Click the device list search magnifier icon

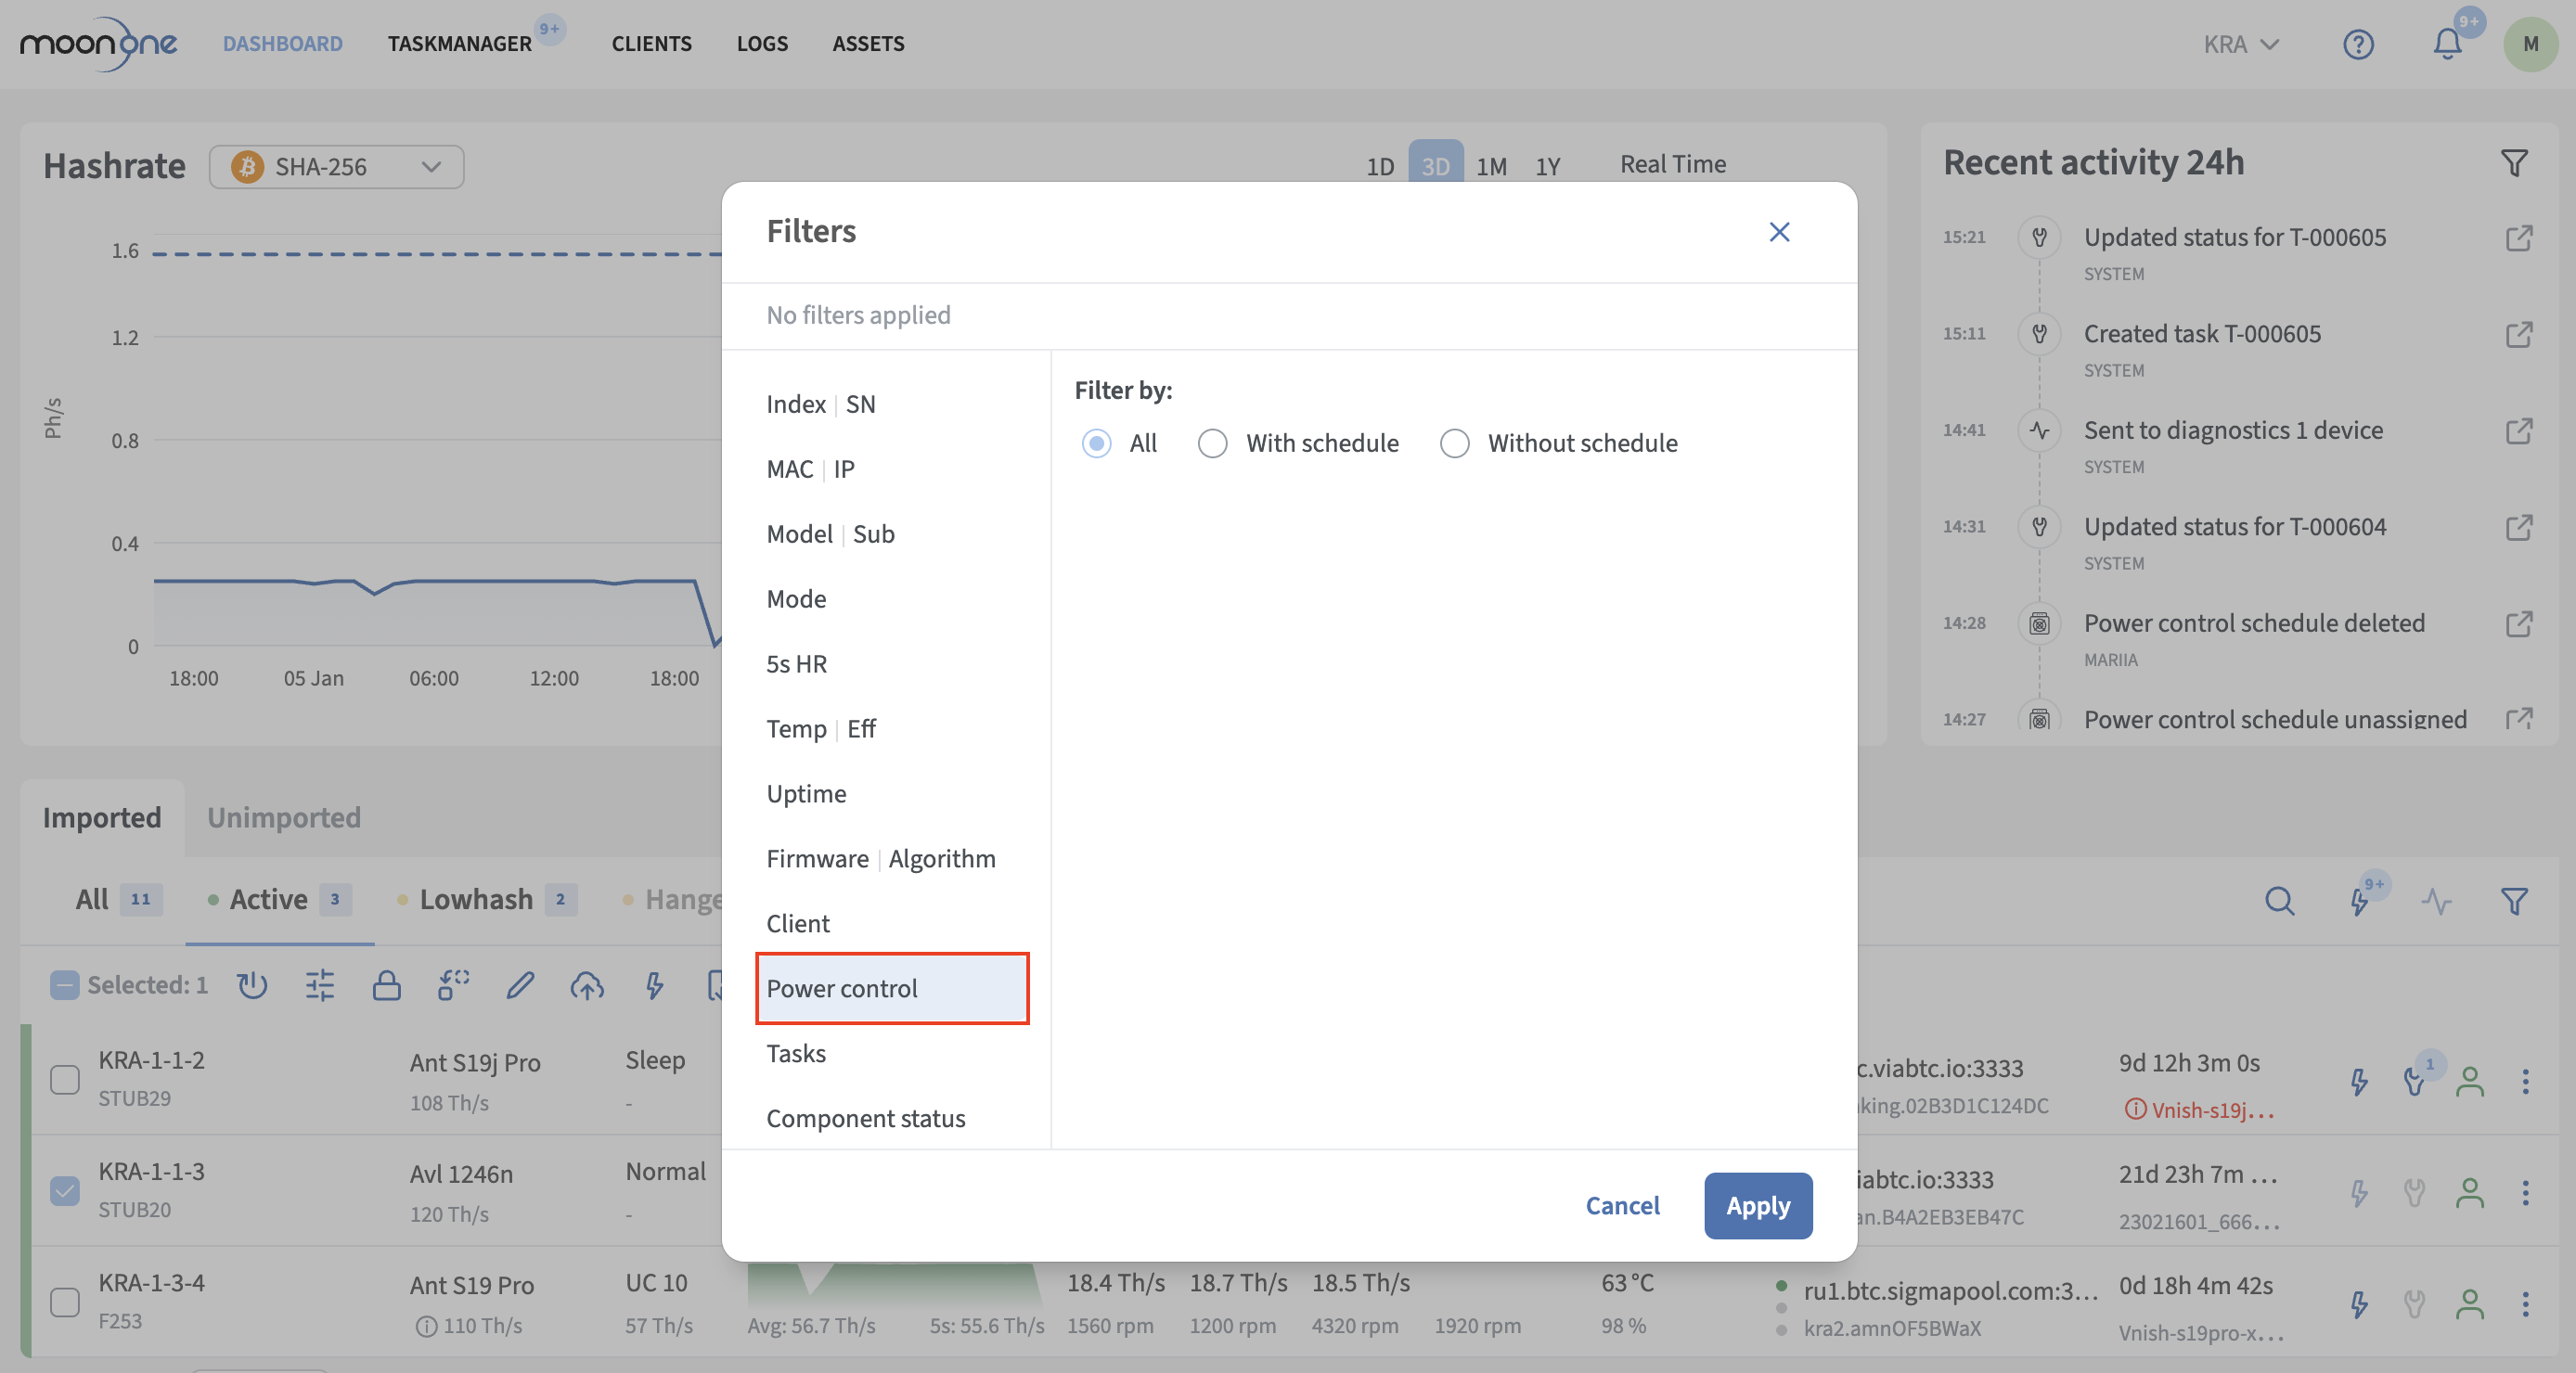(2279, 901)
